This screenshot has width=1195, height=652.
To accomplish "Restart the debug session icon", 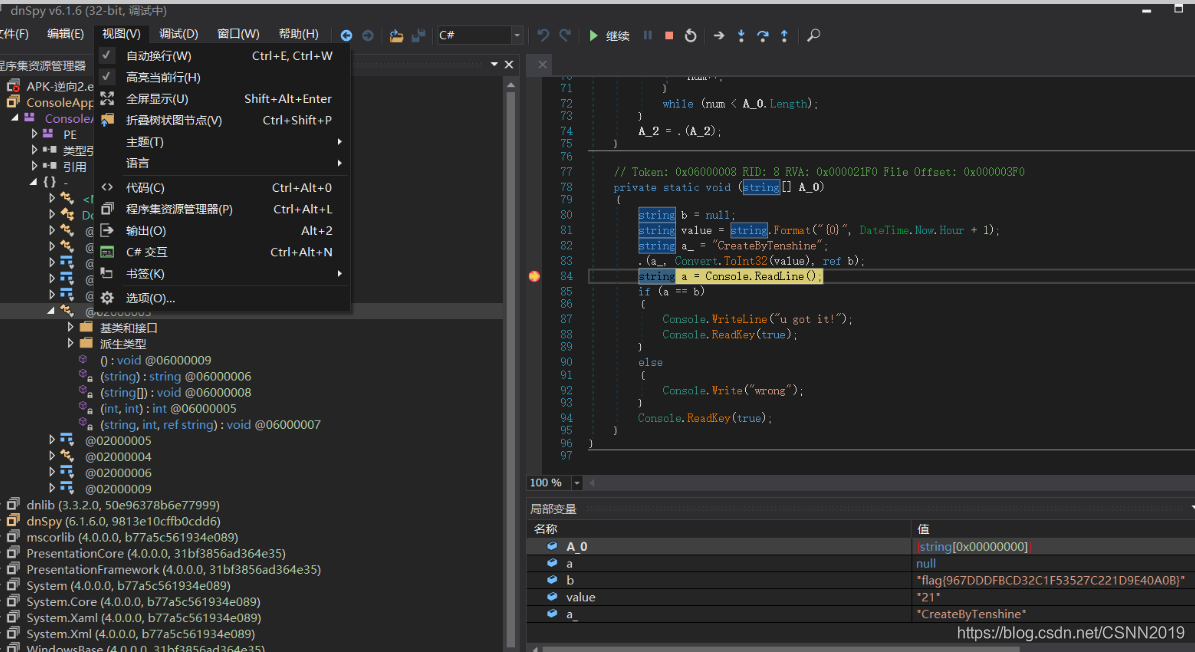I will pos(690,35).
